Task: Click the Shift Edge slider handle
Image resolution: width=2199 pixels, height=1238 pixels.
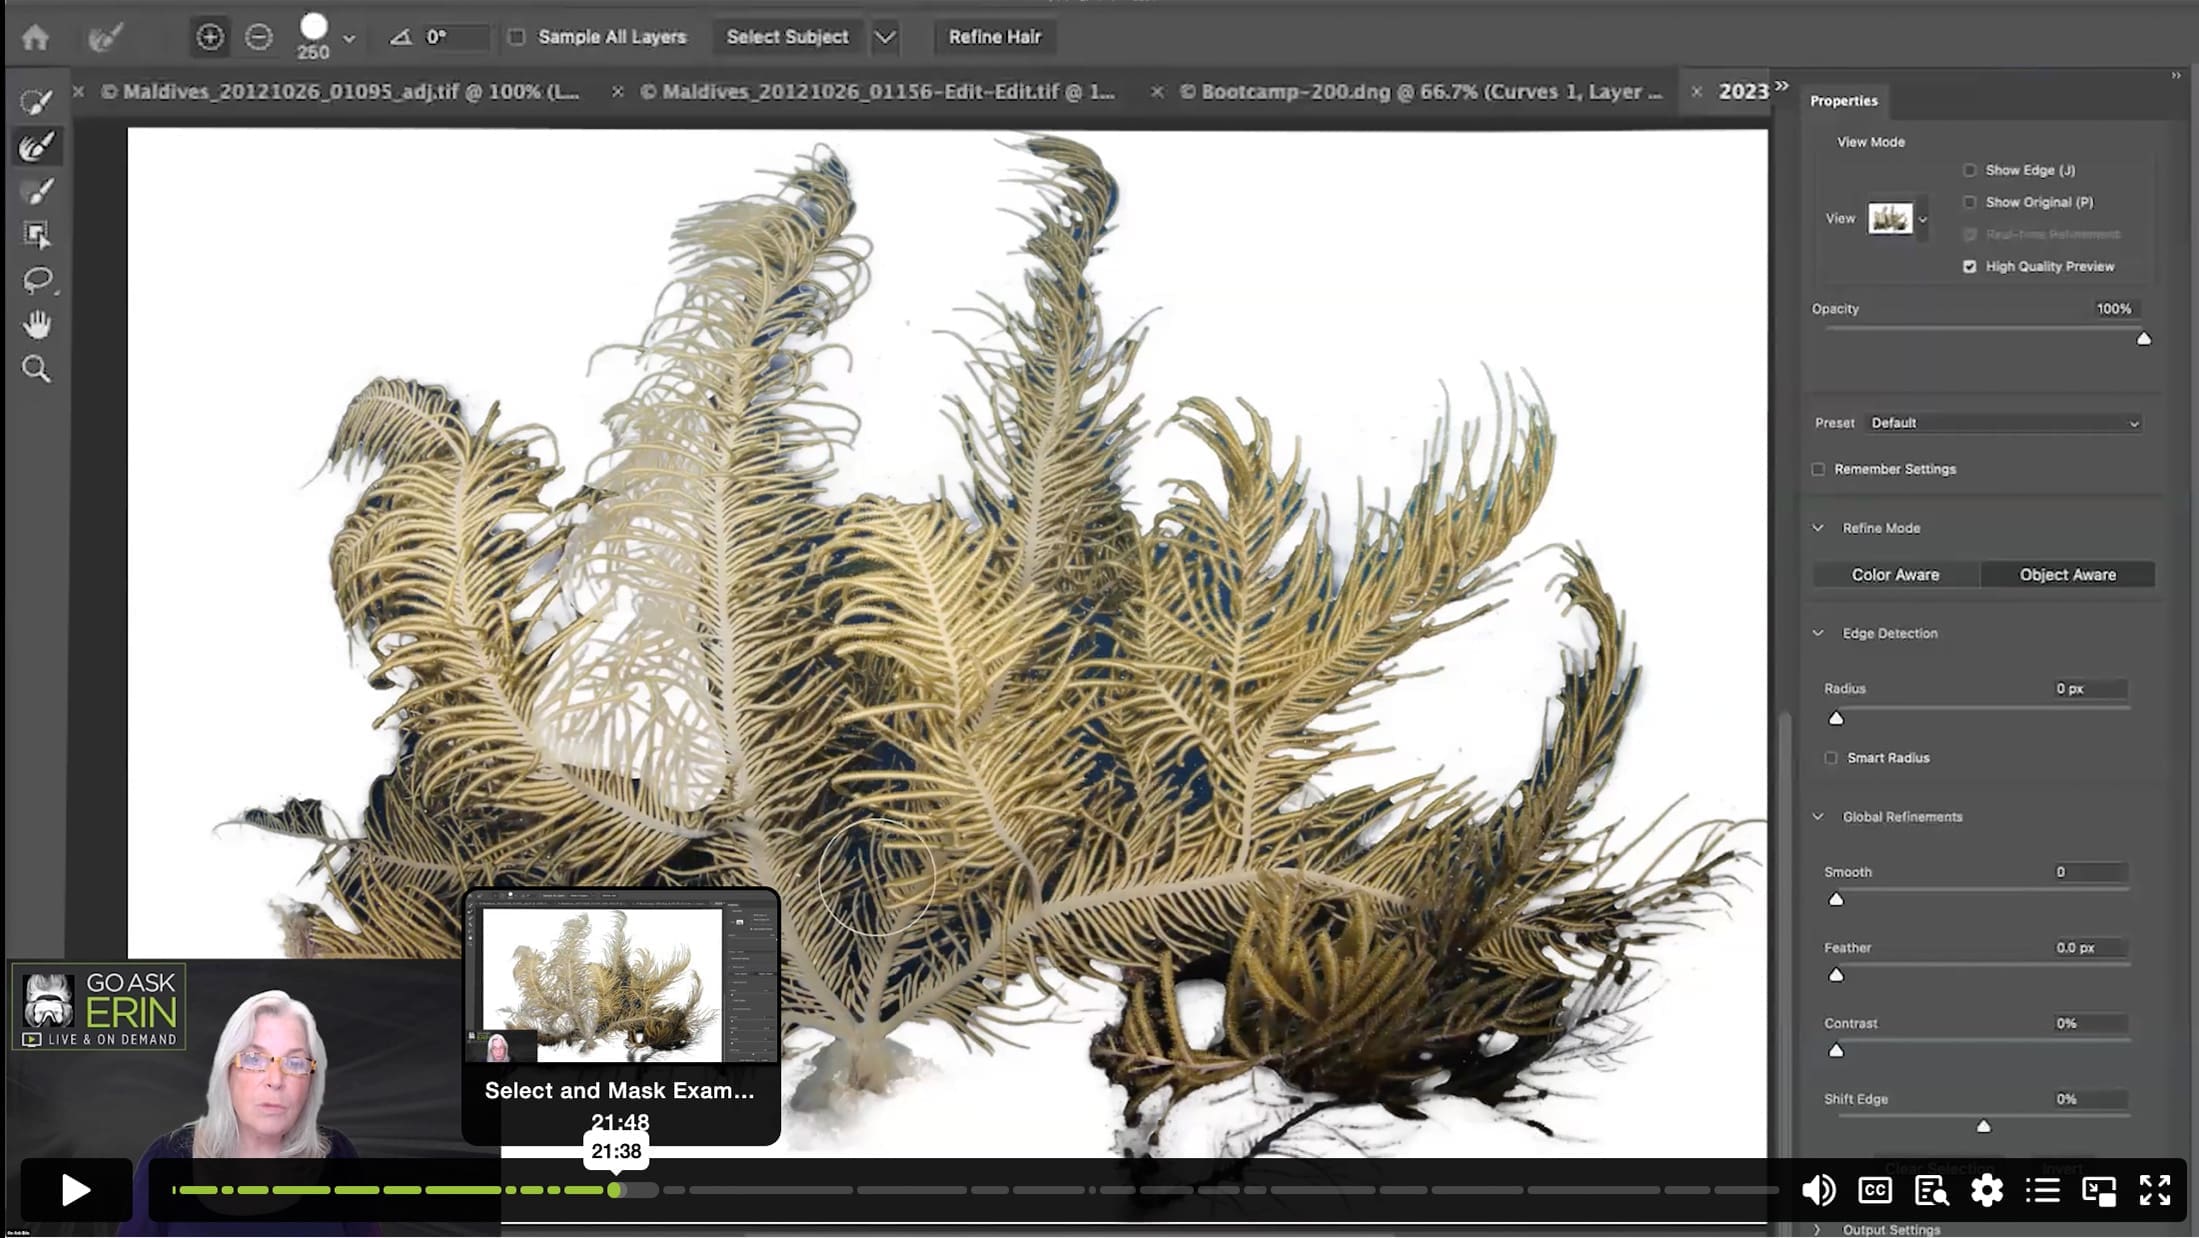Action: pos(1983,1127)
